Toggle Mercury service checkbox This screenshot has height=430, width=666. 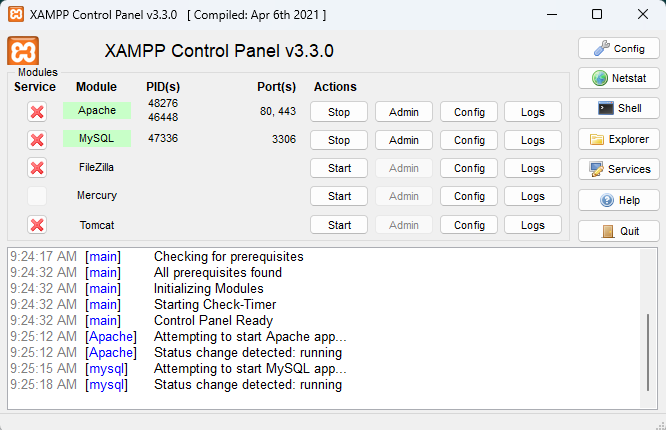tap(37, 196)
